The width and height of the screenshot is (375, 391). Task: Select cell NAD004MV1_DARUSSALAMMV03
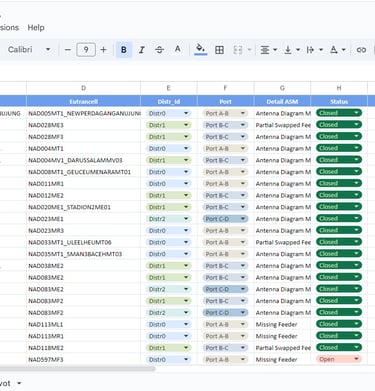(83, 160)
